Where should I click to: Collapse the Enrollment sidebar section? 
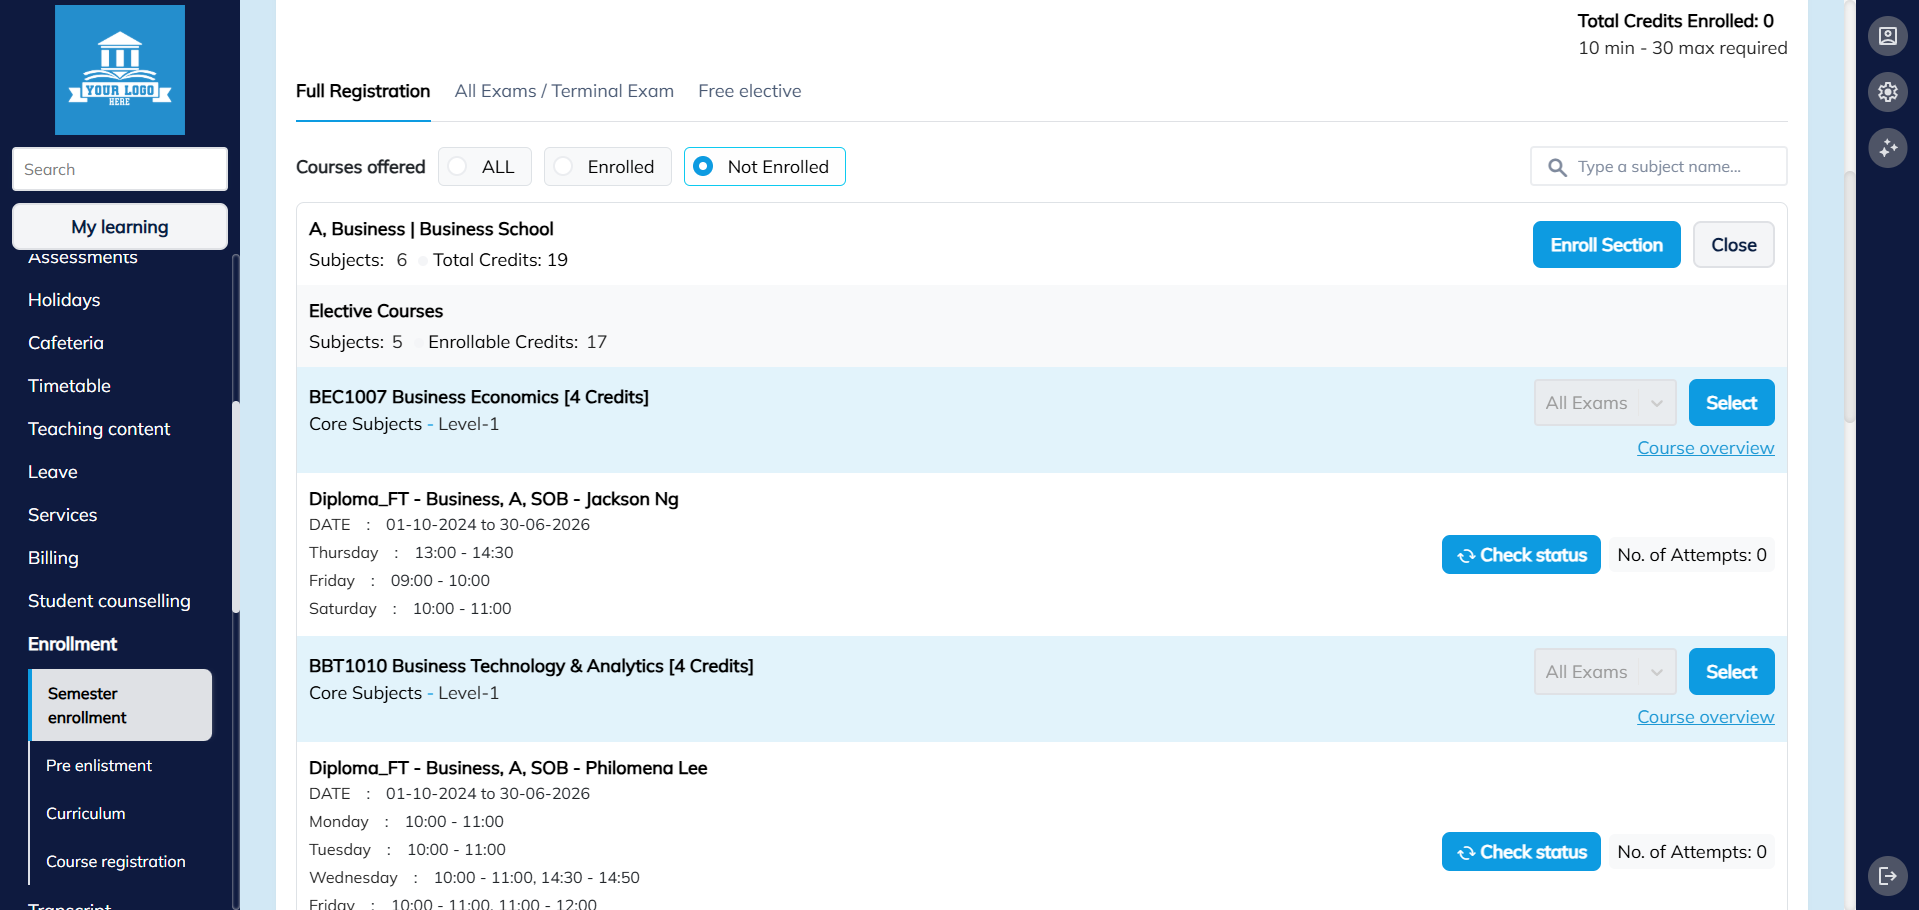73,644
